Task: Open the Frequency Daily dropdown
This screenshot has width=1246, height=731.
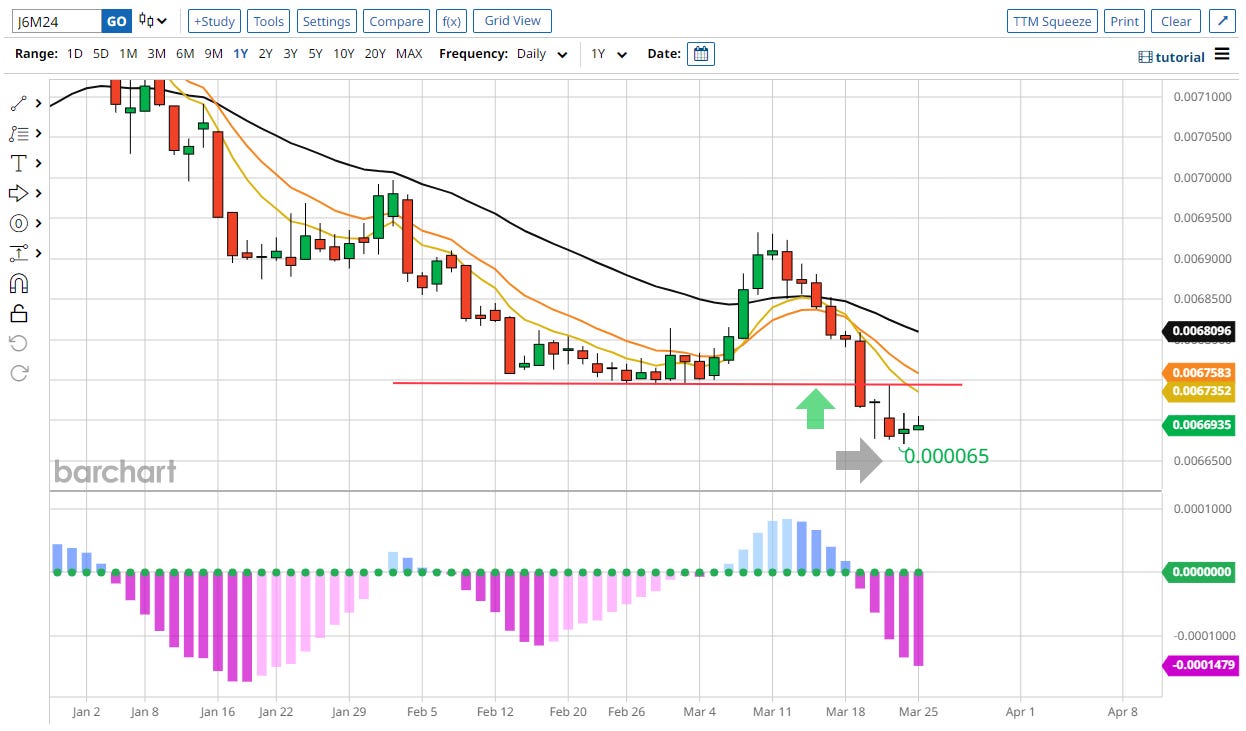Action: click(x=542, y=54)
